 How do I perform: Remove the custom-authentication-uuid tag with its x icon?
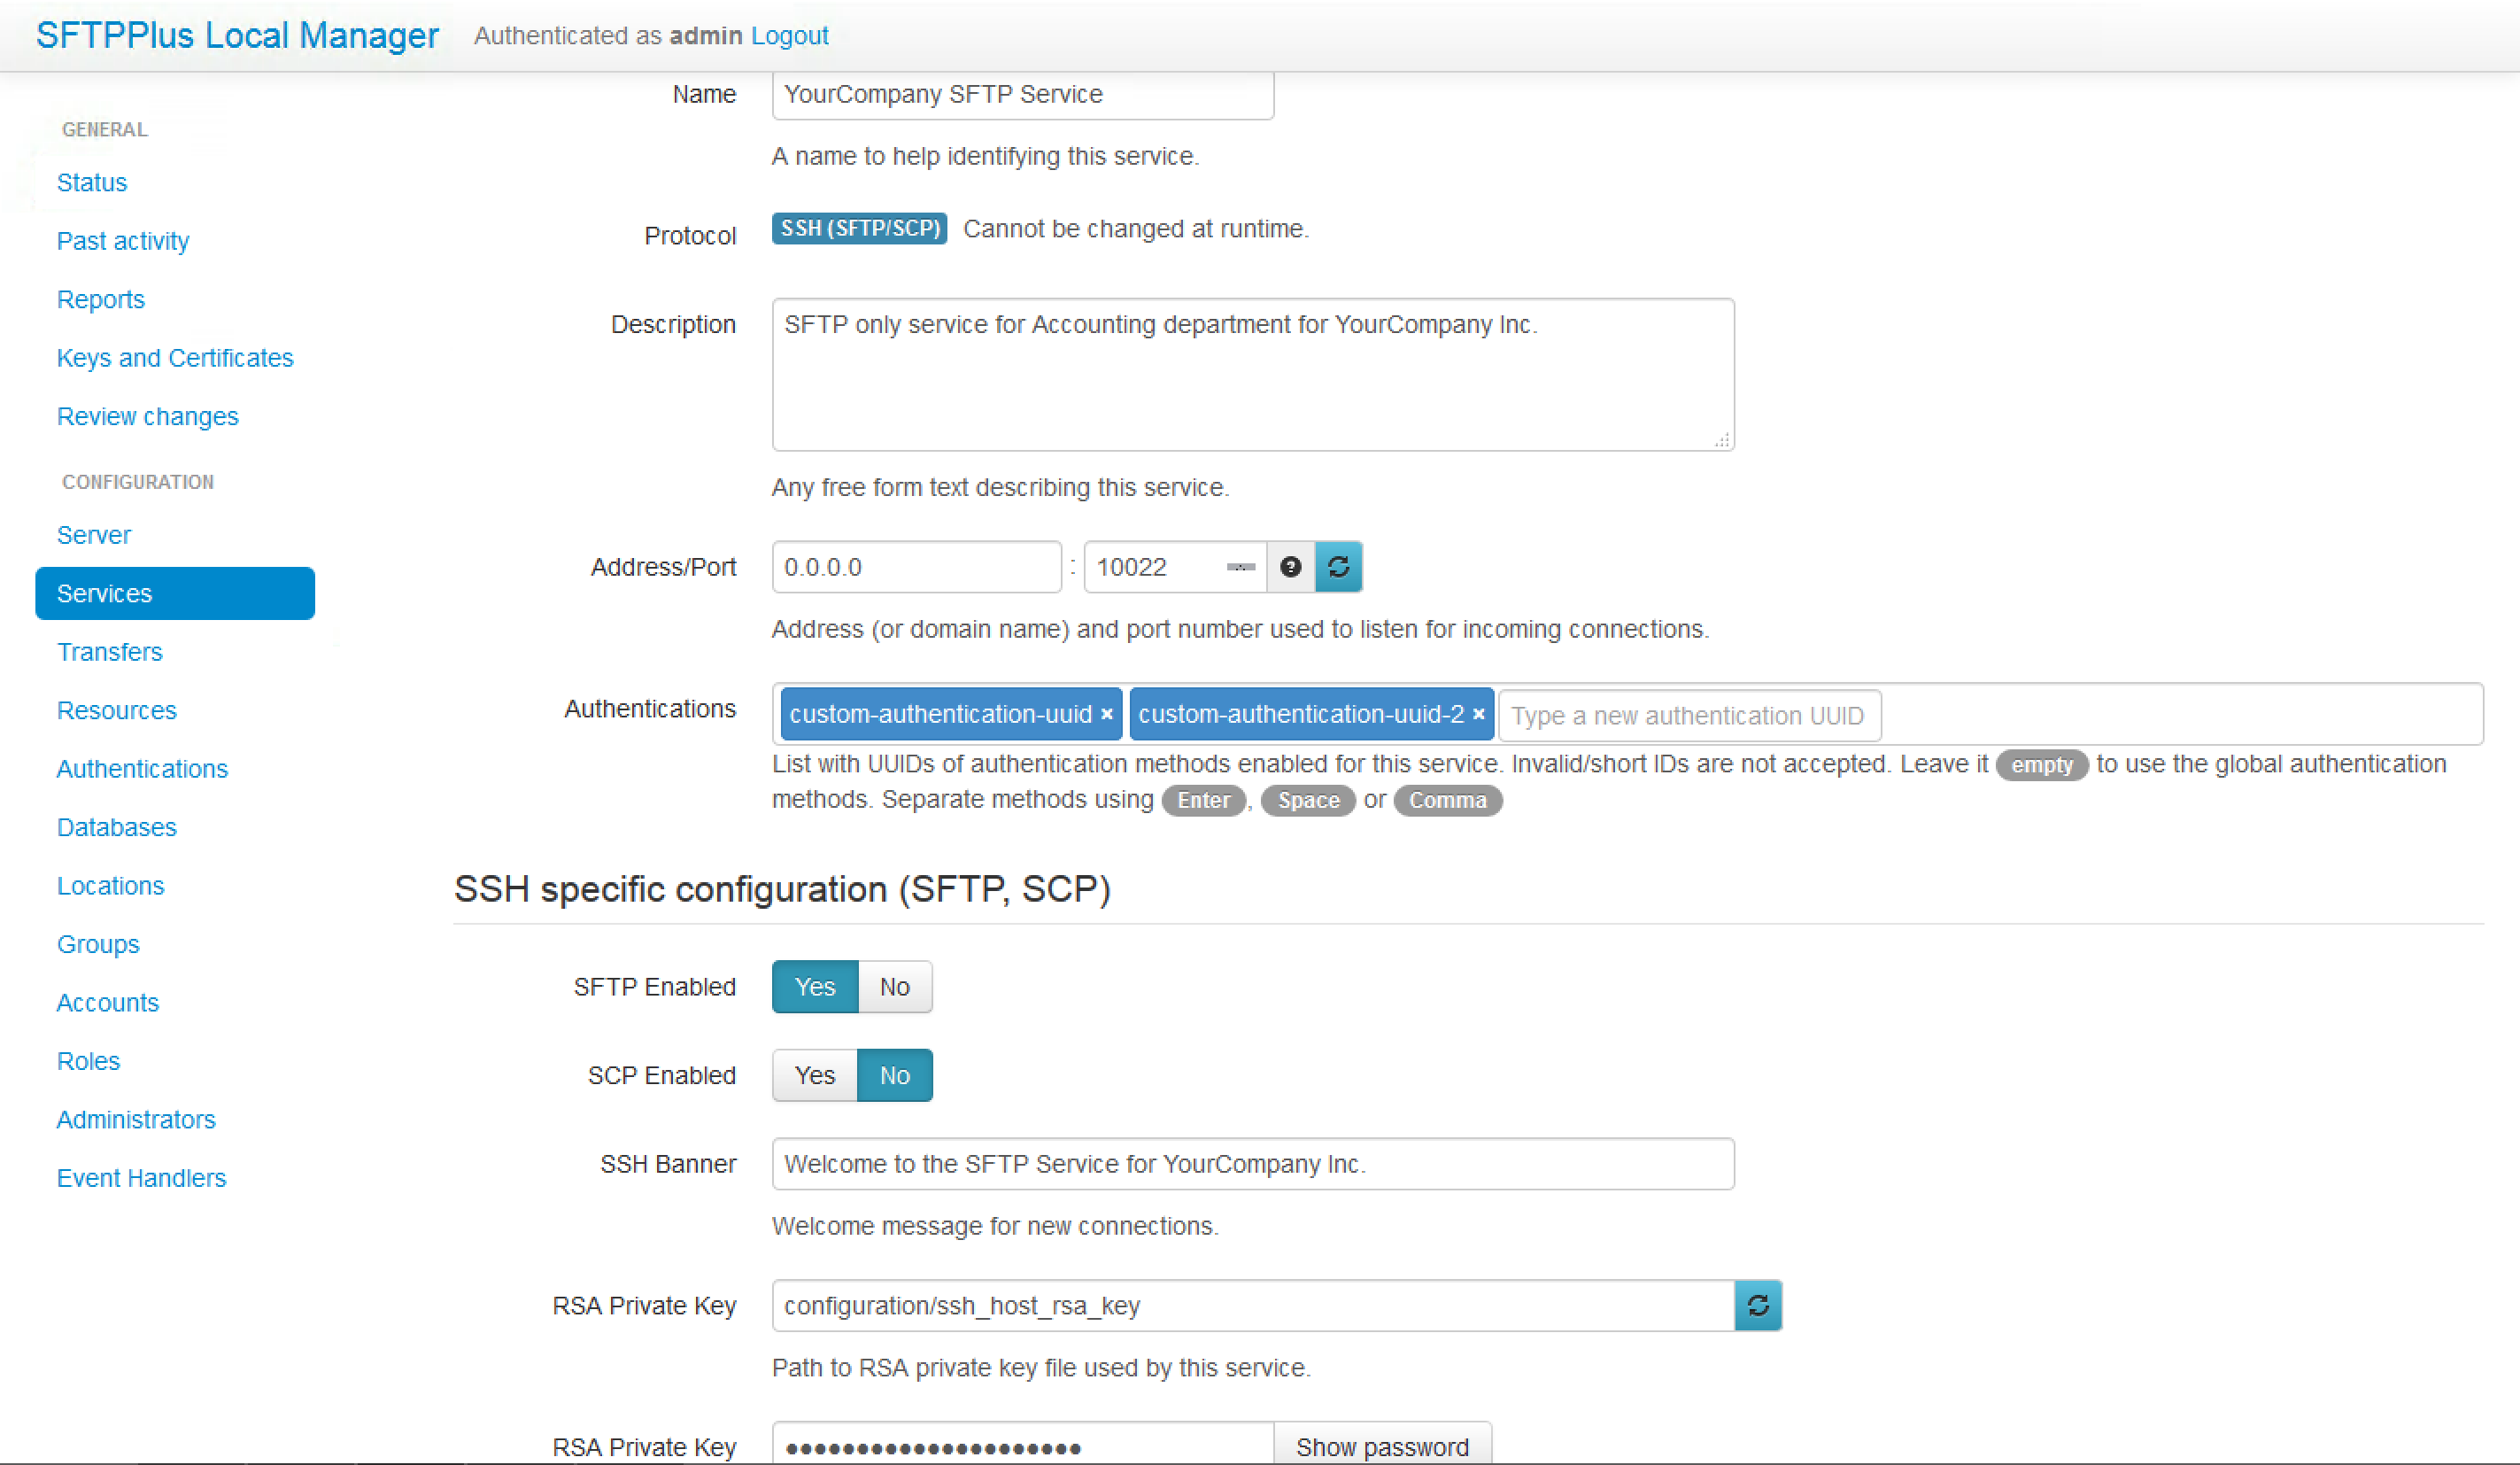click(x=1106, y=714)
